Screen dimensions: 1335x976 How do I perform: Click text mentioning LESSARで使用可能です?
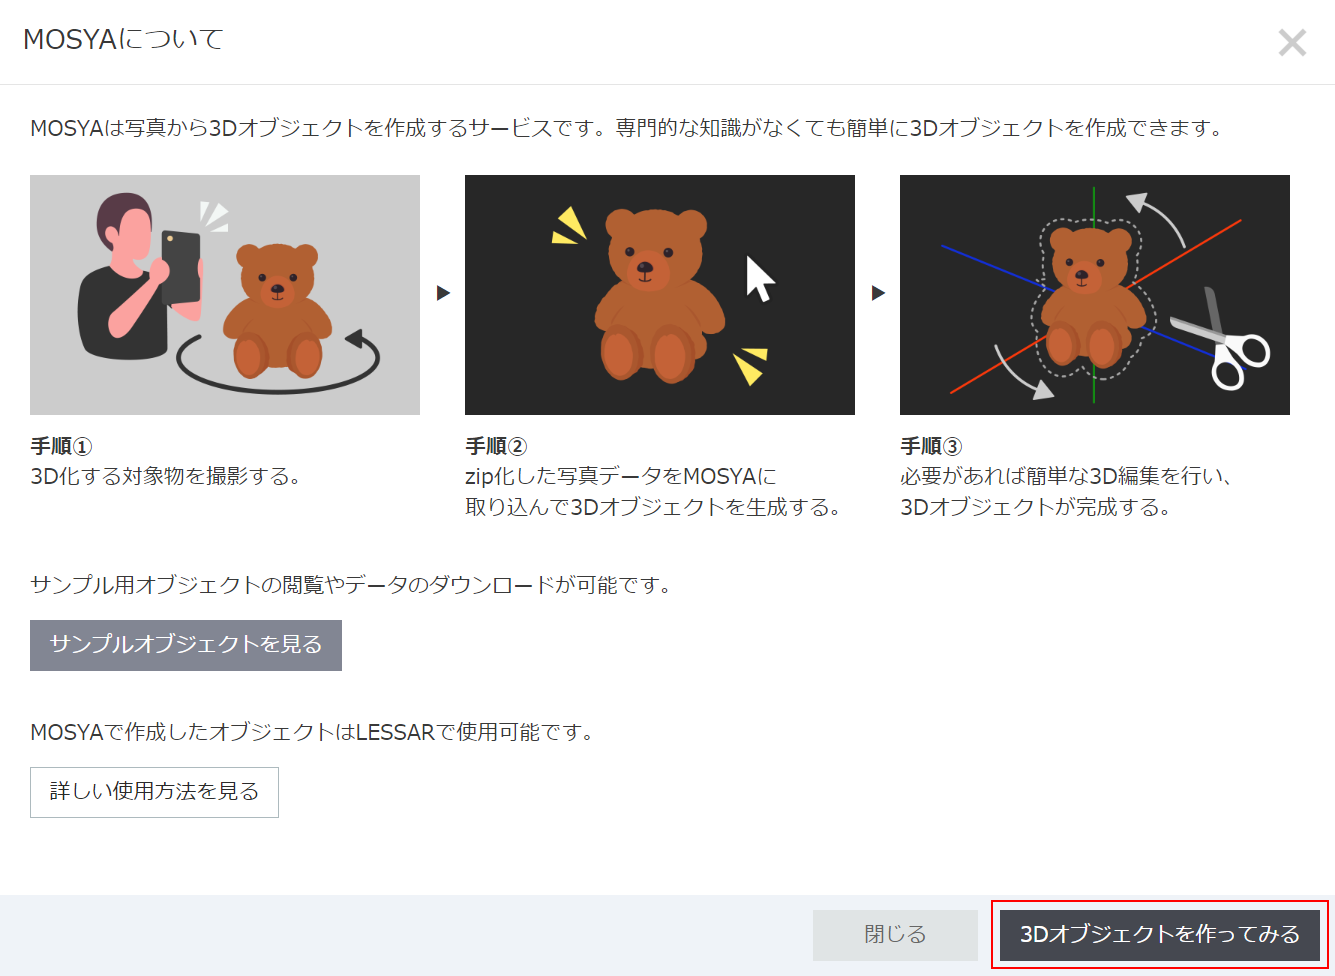pyautogui.click(x=313, y=732)
